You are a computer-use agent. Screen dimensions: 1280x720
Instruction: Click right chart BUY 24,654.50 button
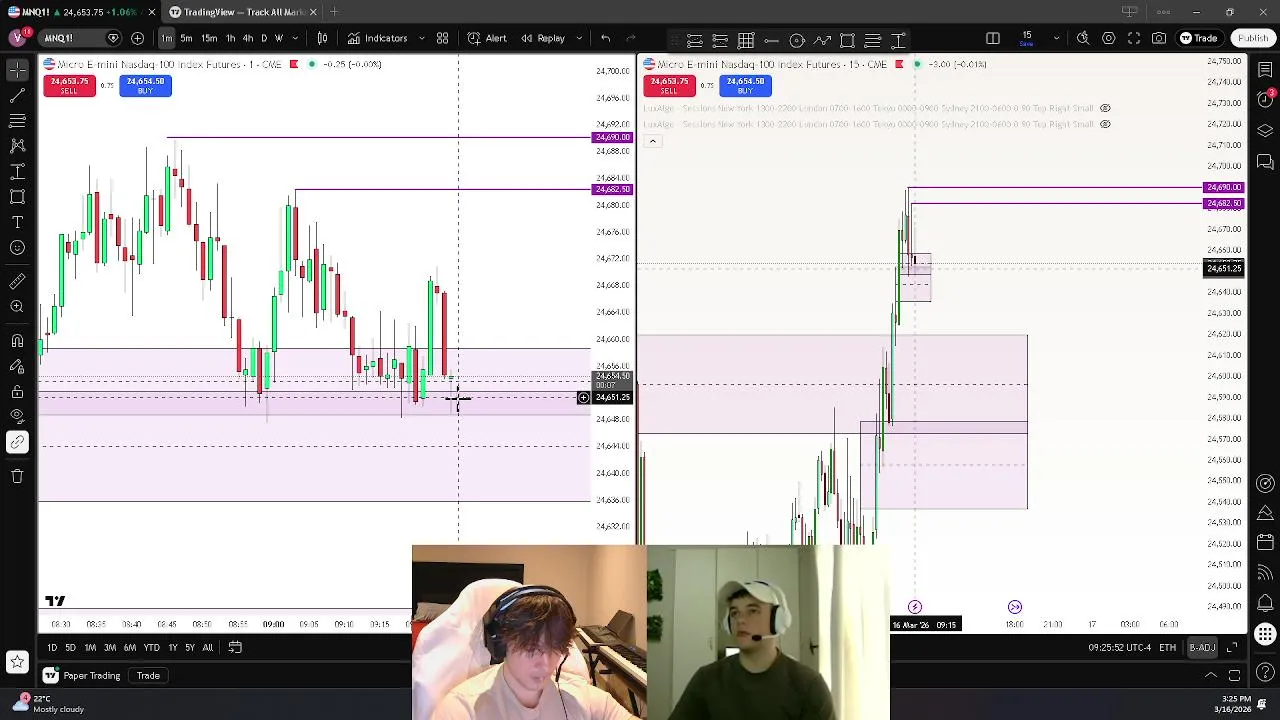pyautogui.click(x=745, y=86)
